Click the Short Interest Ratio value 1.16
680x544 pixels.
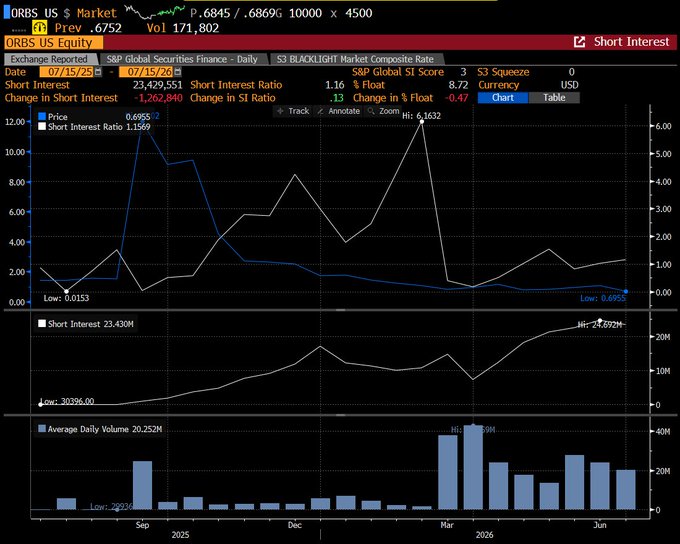[x=334, y=85]
